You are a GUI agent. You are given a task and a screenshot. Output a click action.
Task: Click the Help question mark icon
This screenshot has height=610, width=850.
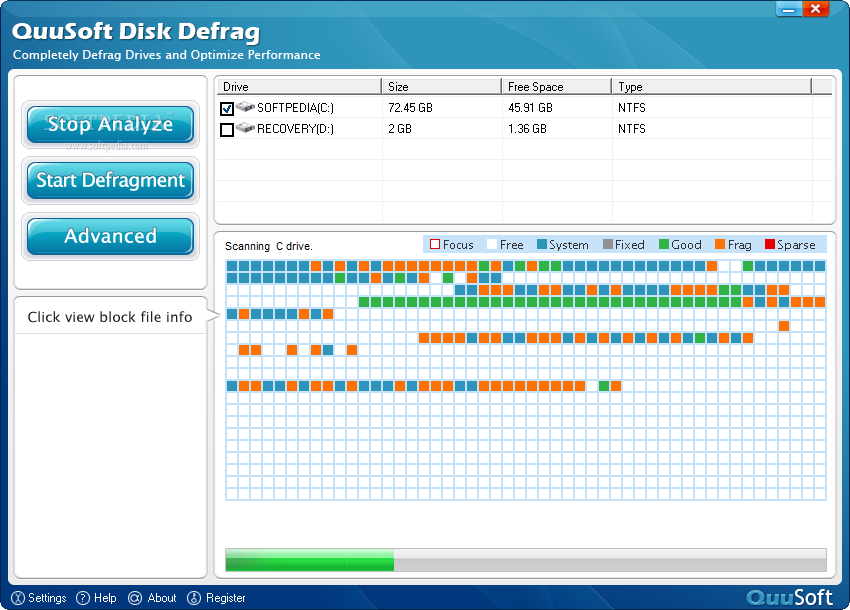83,598
